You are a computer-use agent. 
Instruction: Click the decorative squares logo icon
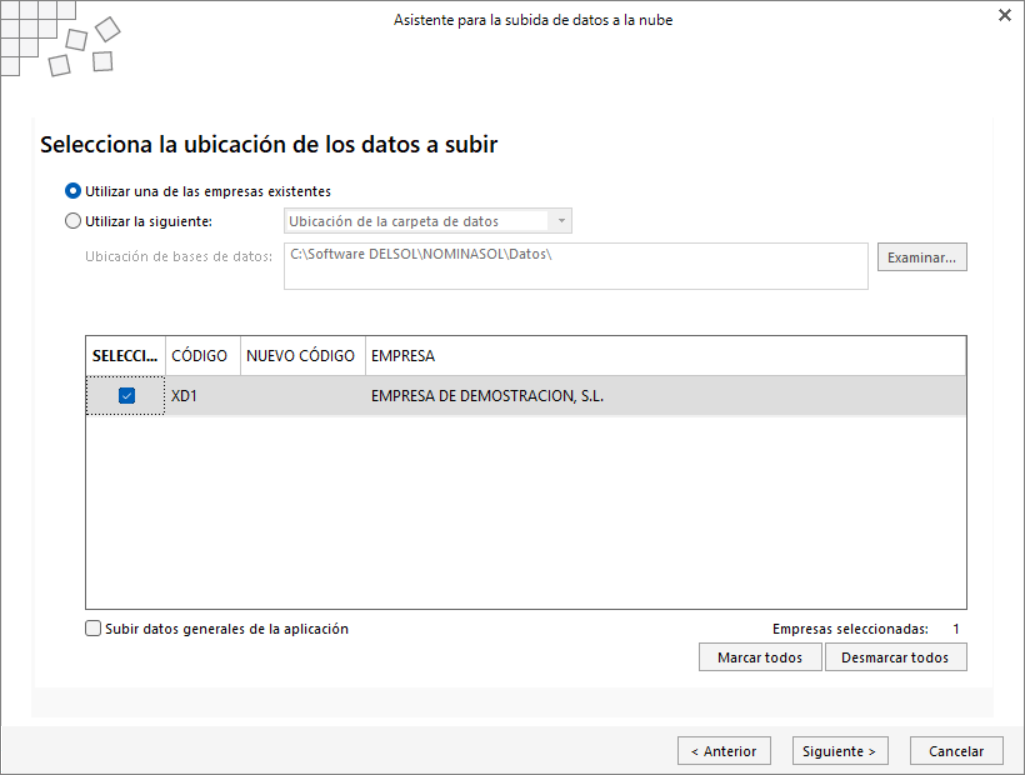tap(61, 39)
